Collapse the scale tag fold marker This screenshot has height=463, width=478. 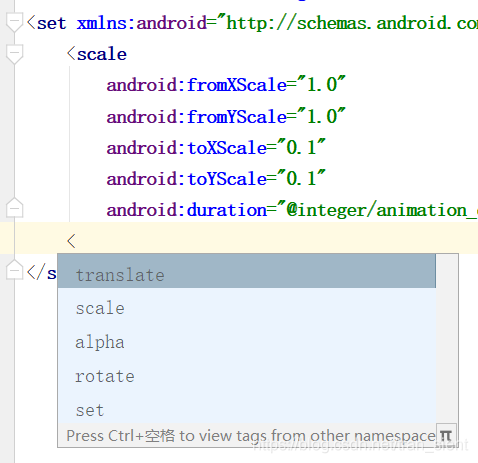[15, 54]
